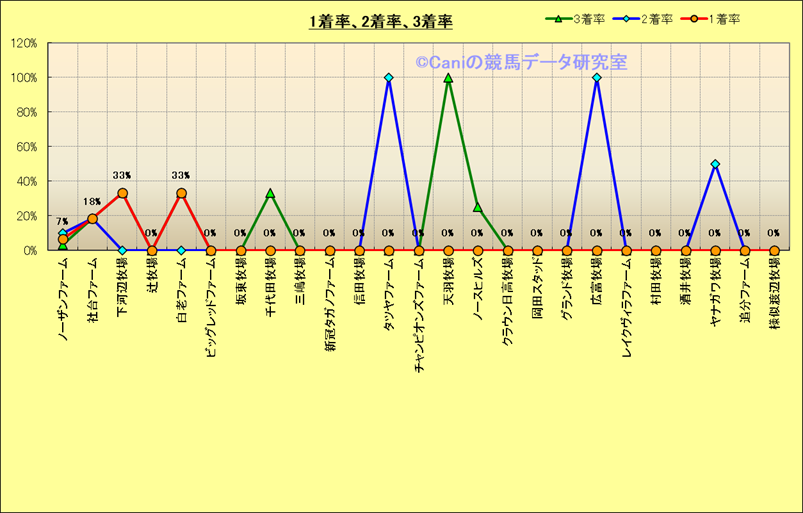
Task: Click the green triangle peak at 千代田牧場
Action: point(270,193)
